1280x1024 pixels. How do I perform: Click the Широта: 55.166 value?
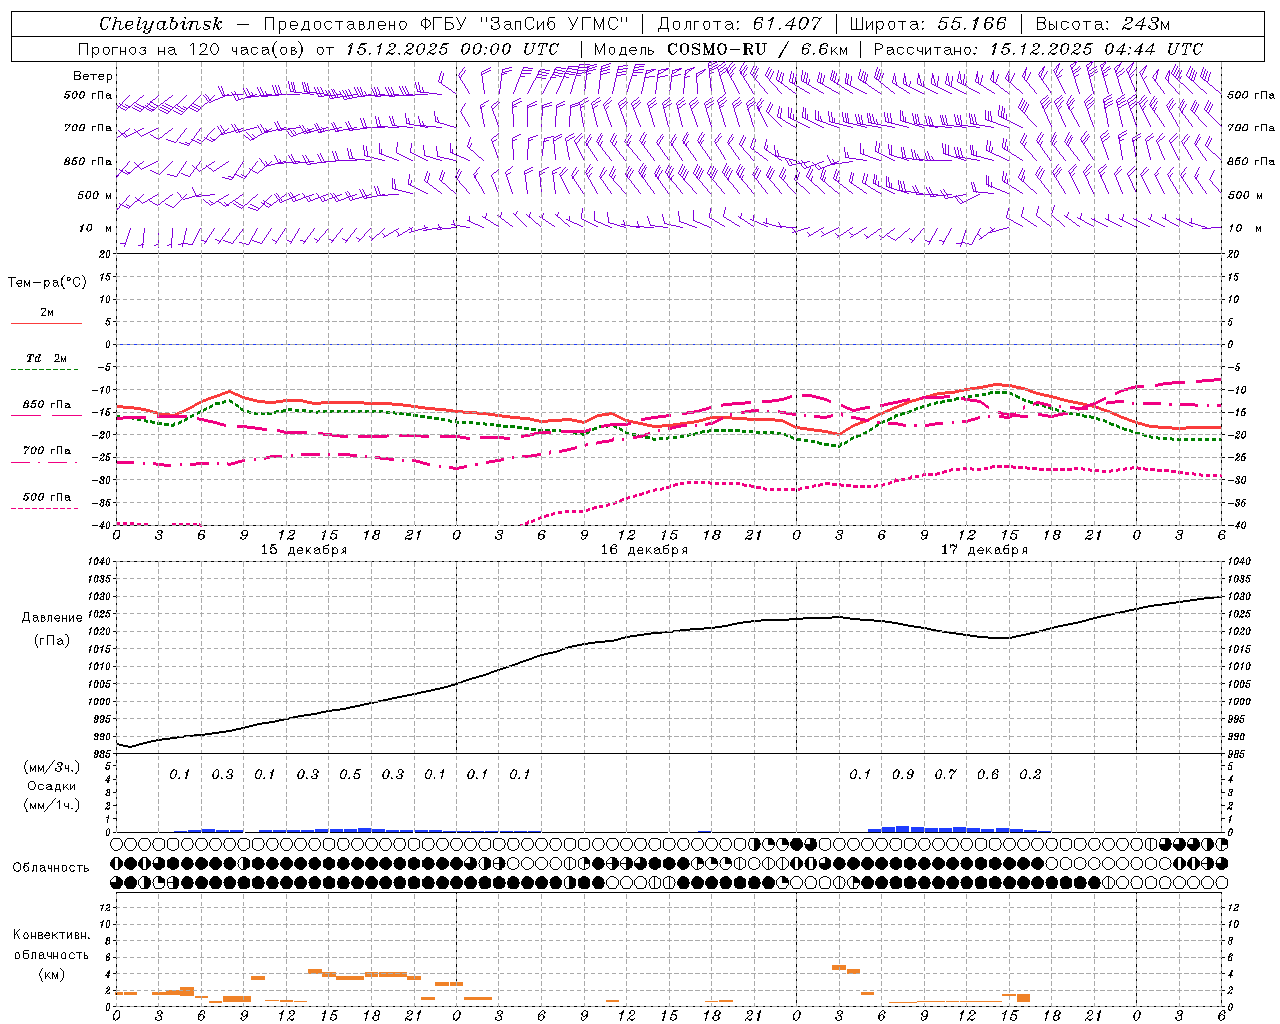point(927,24)
